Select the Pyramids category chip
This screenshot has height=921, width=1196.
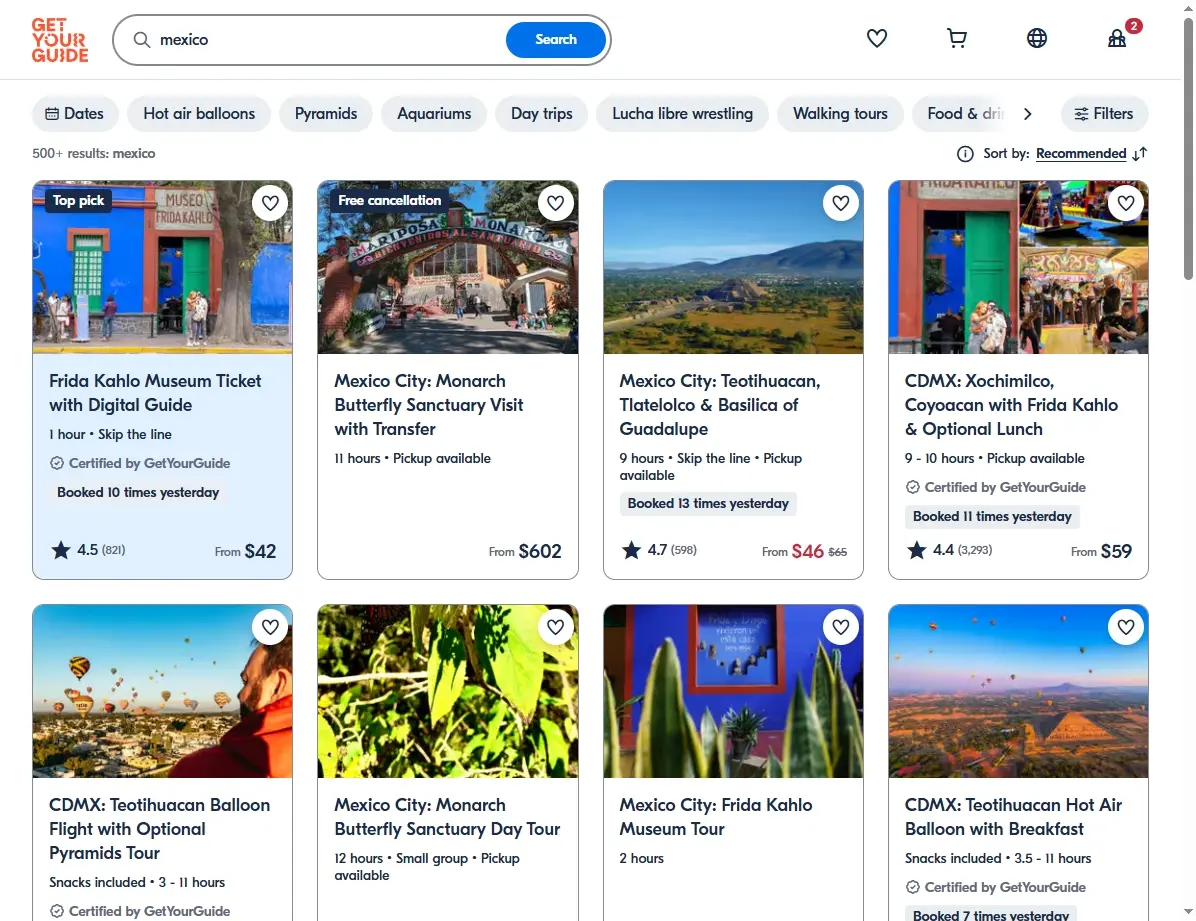point(326,114)
